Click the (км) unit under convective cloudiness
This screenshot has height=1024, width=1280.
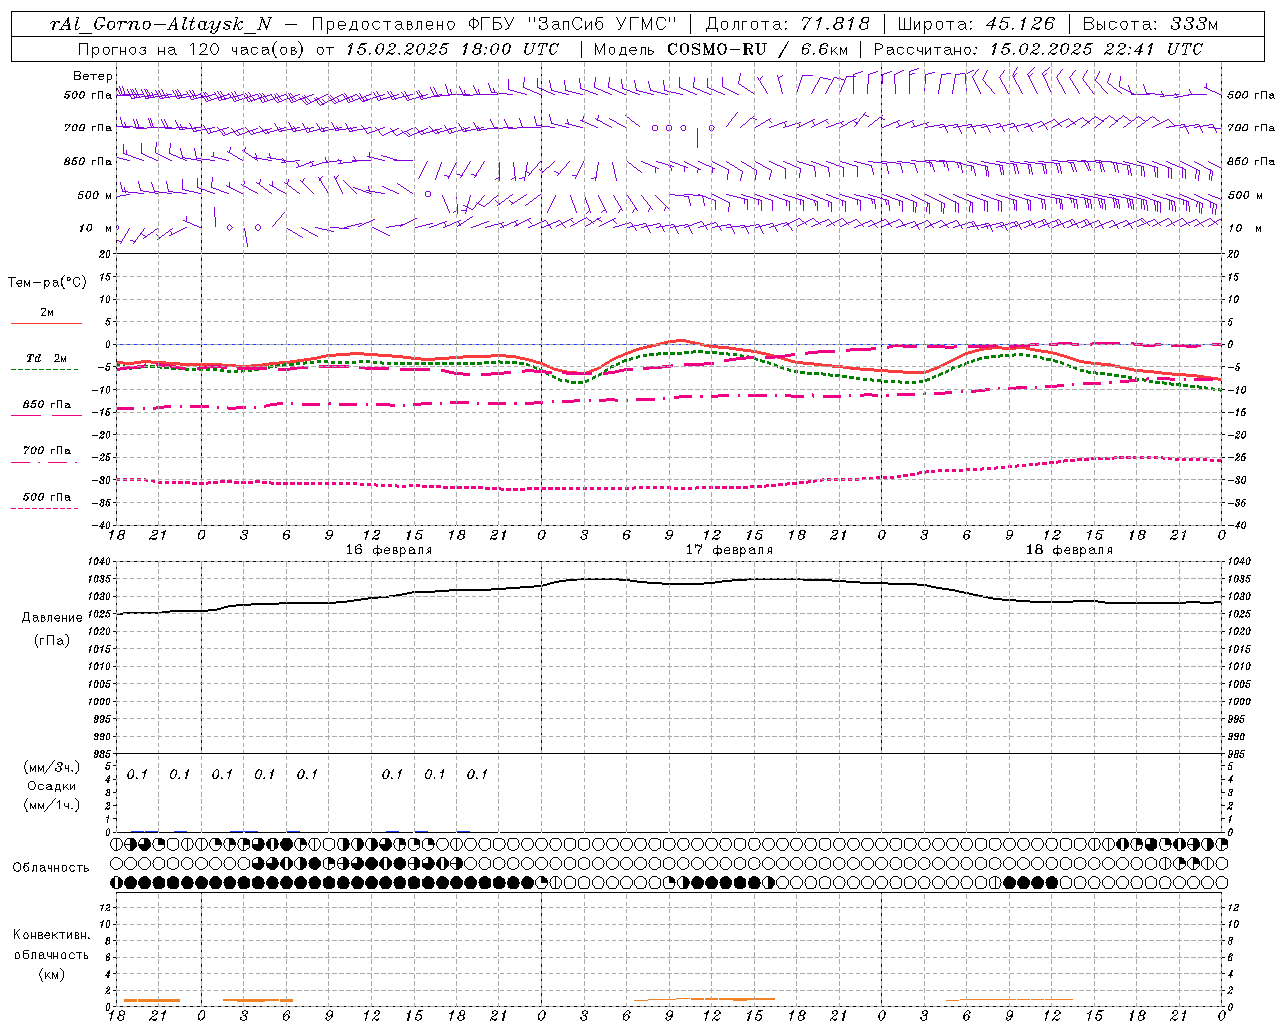click(51, 974)
